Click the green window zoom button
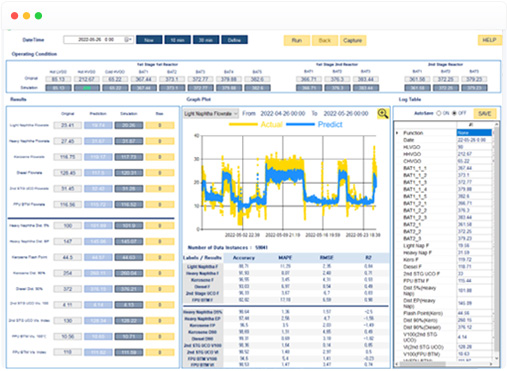The height and width of the screenshot is (371, 507). [x=38, y=16]
